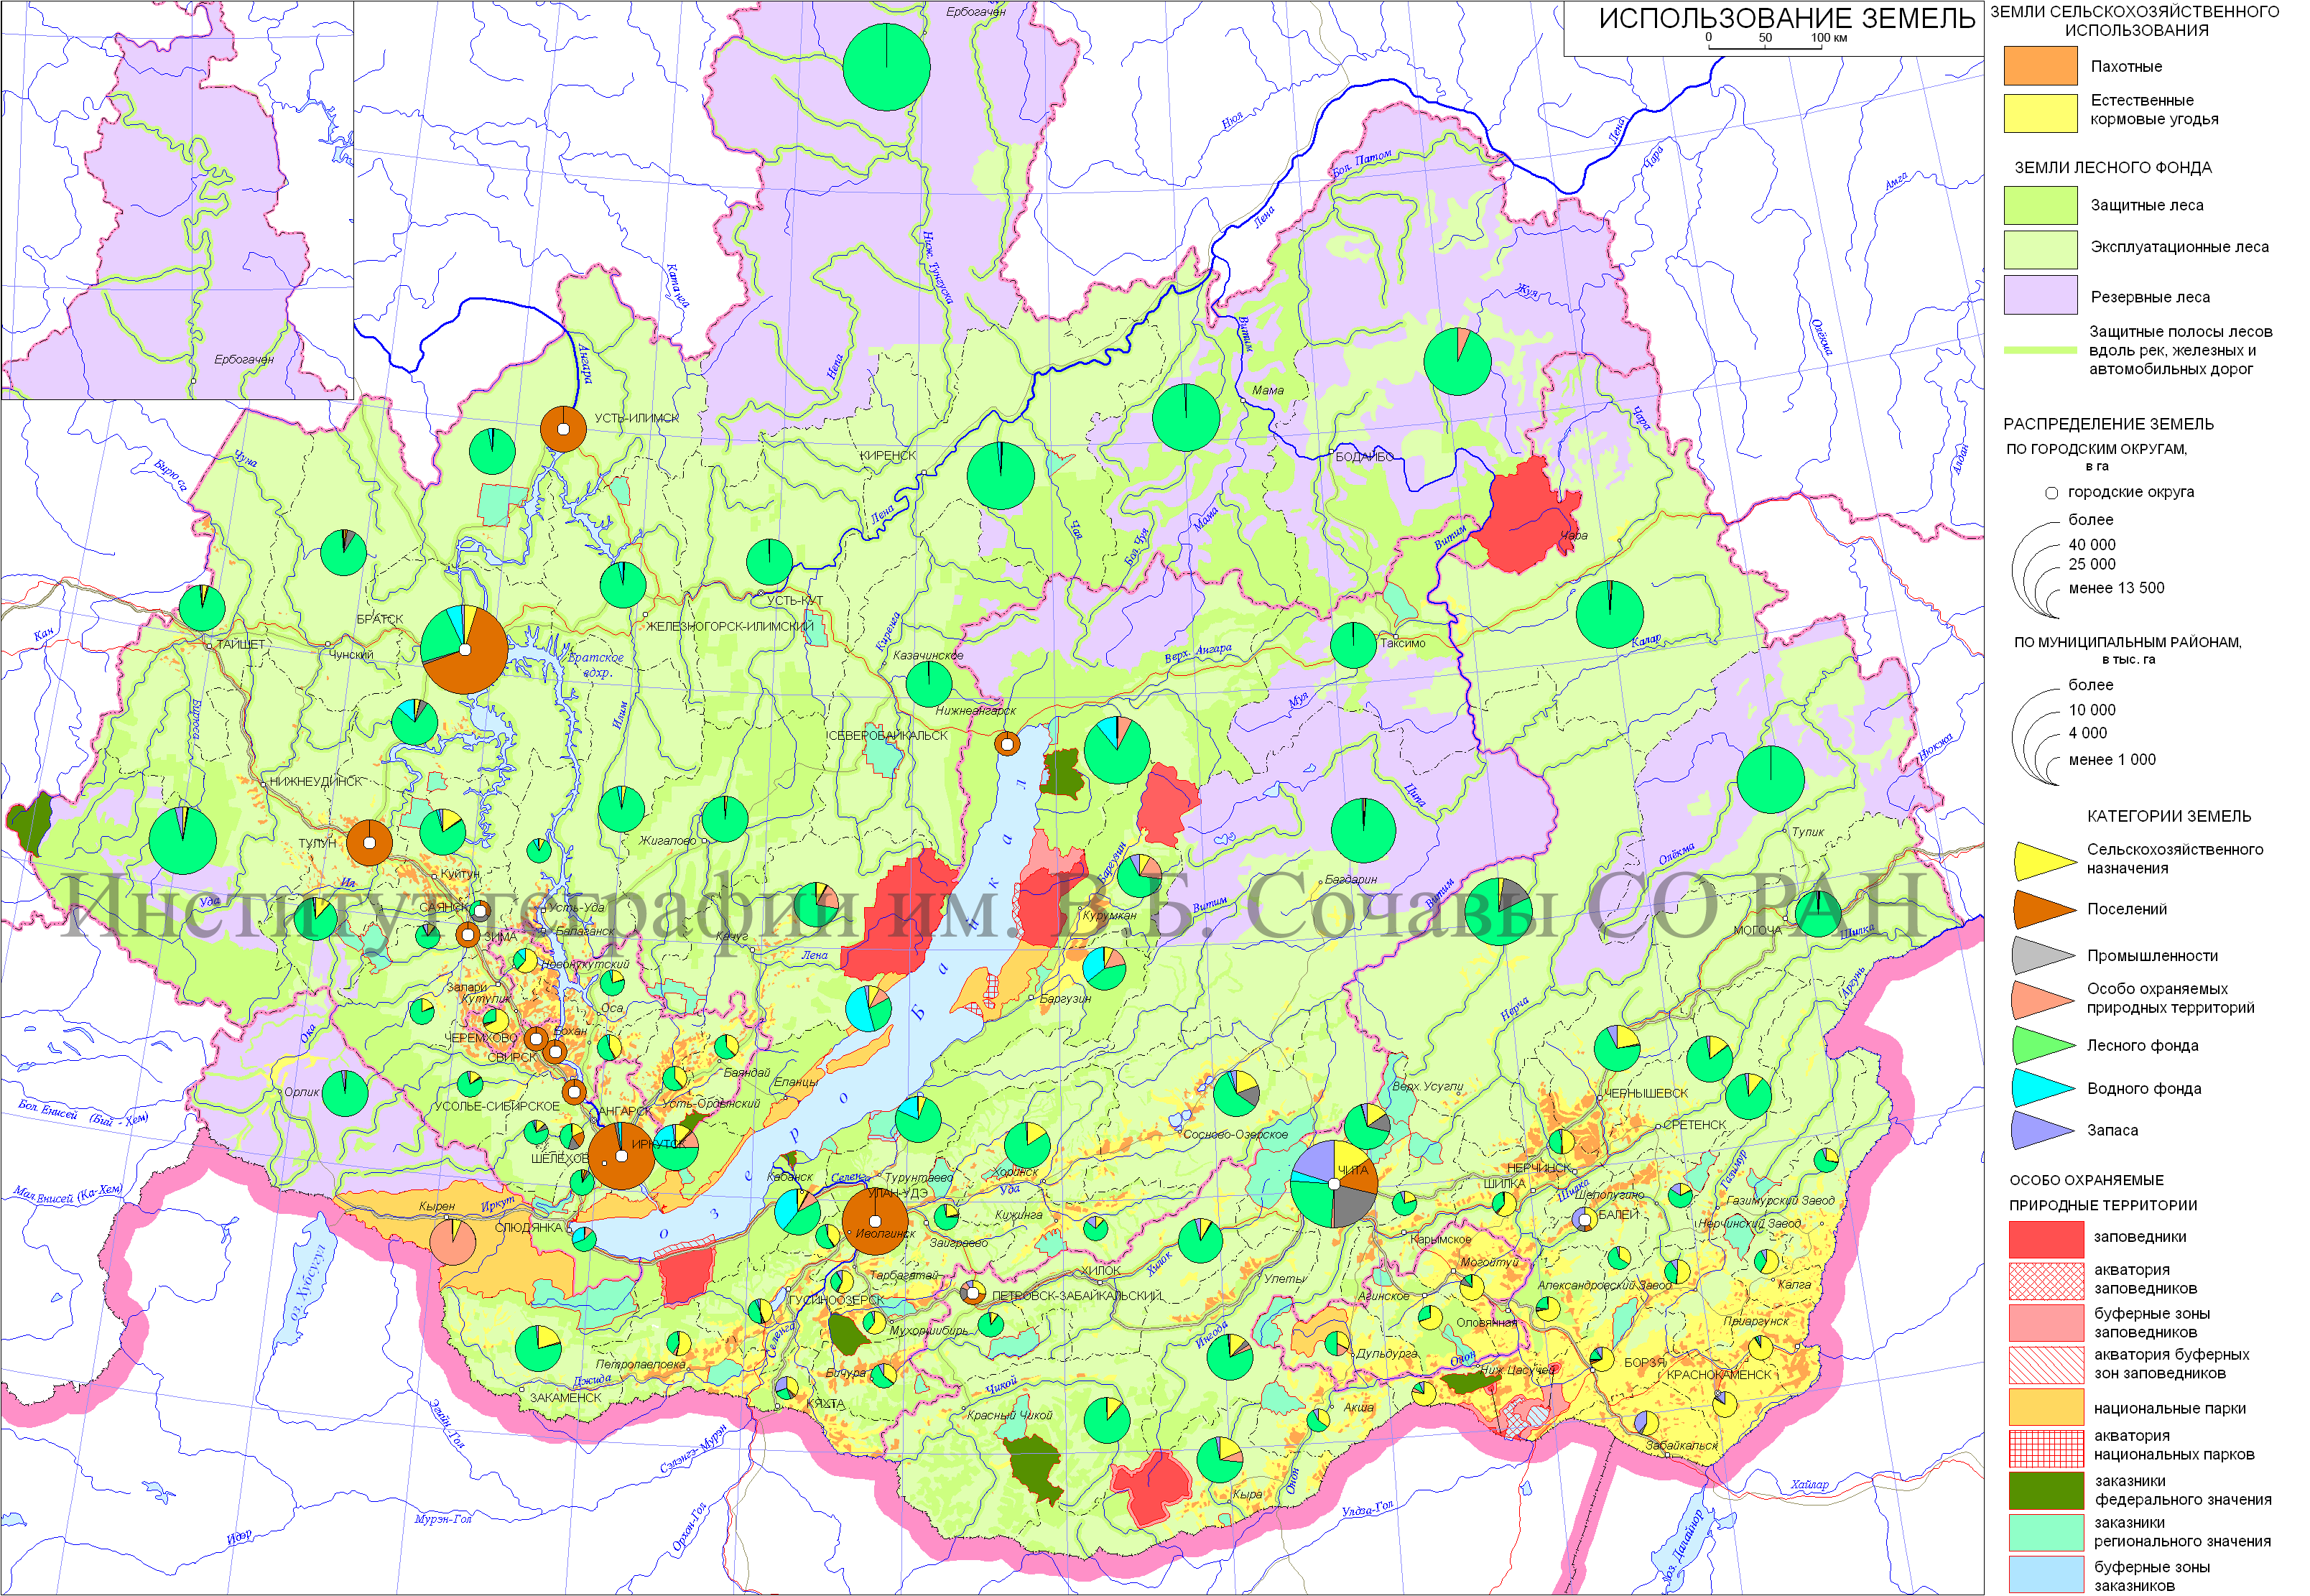The height and width of the screenshot is (1596, 2310).
Task: Click the green pie chart near Таксимо
Action: click(1353, 645)
